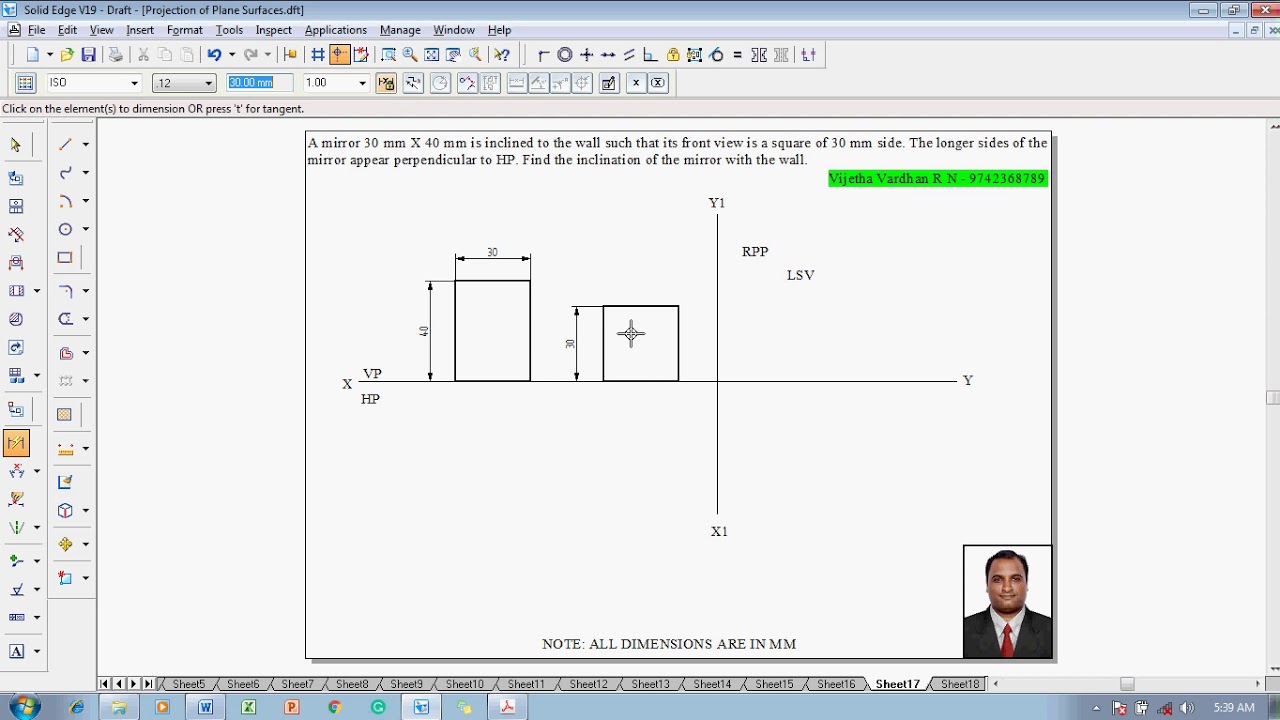Select the Fill hatch tool
The width and height of the screenshot is (1280, 720).
pyautogui.click(x=65, y=414)
